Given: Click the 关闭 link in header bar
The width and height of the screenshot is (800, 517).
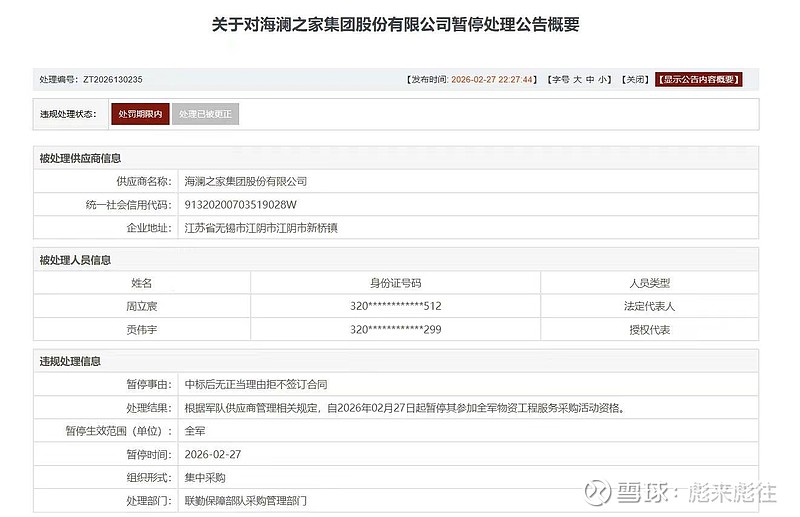Looking at the screenshot, I should click(635, 80).
